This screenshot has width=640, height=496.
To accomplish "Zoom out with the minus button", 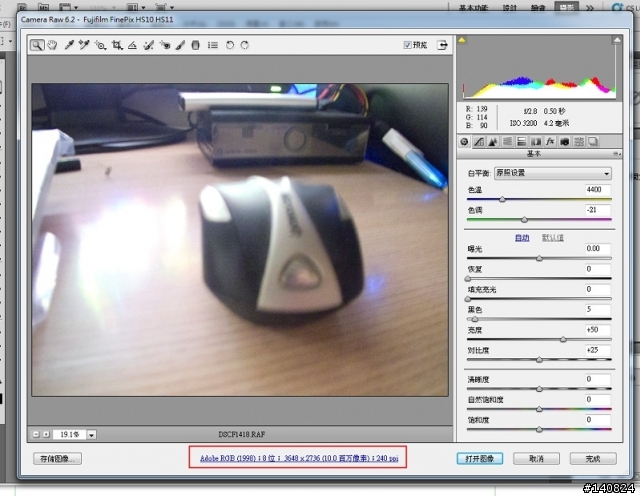I will [36, 434].
